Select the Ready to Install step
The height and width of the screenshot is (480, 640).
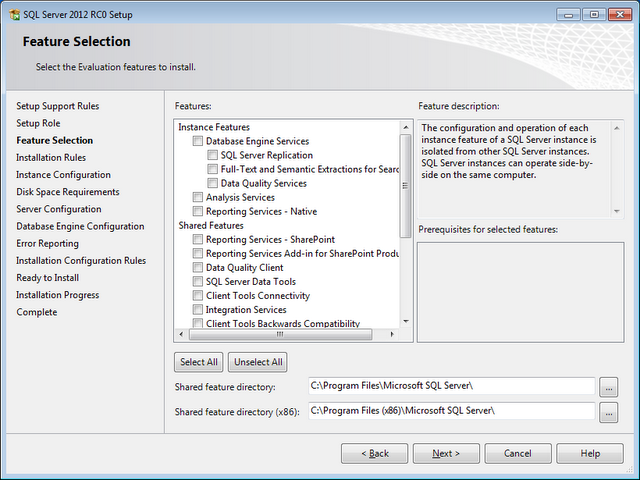point(48,278)
